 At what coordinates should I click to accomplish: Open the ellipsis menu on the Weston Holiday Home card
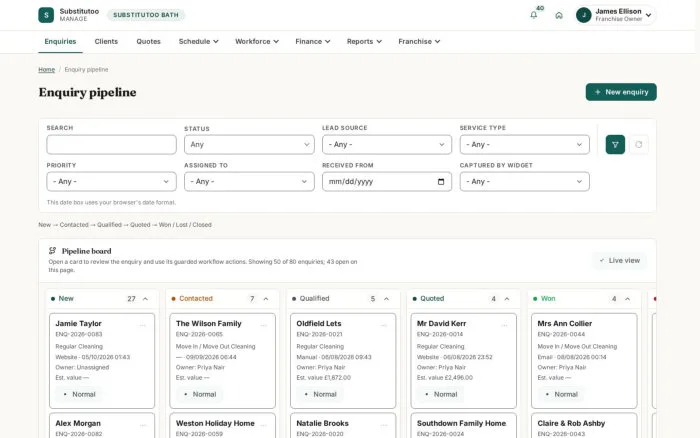[x=263, y=425]
